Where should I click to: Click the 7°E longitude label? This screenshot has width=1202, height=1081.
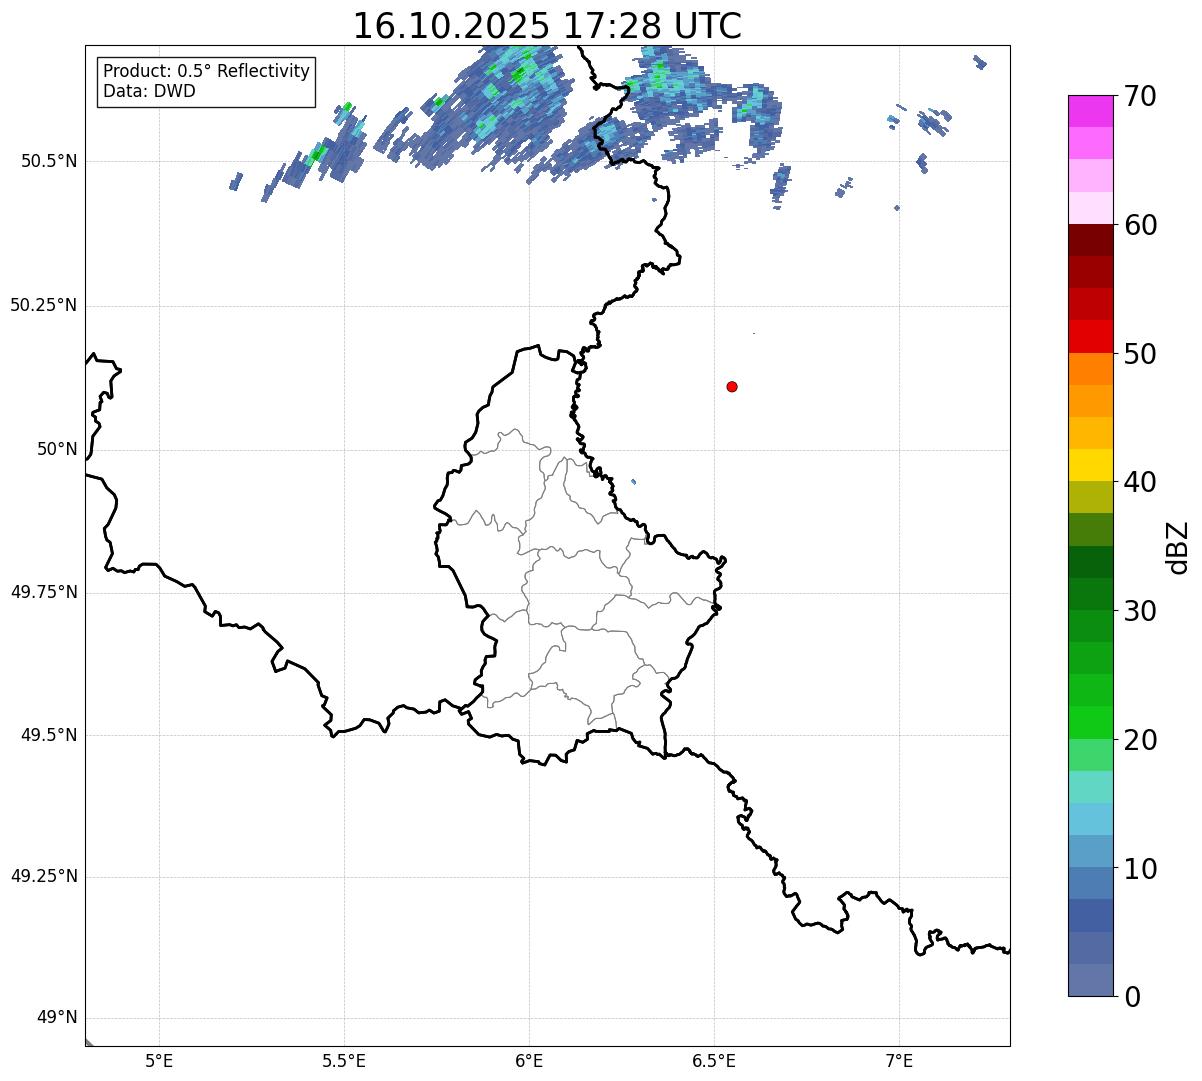click(x=899, y=1060)
